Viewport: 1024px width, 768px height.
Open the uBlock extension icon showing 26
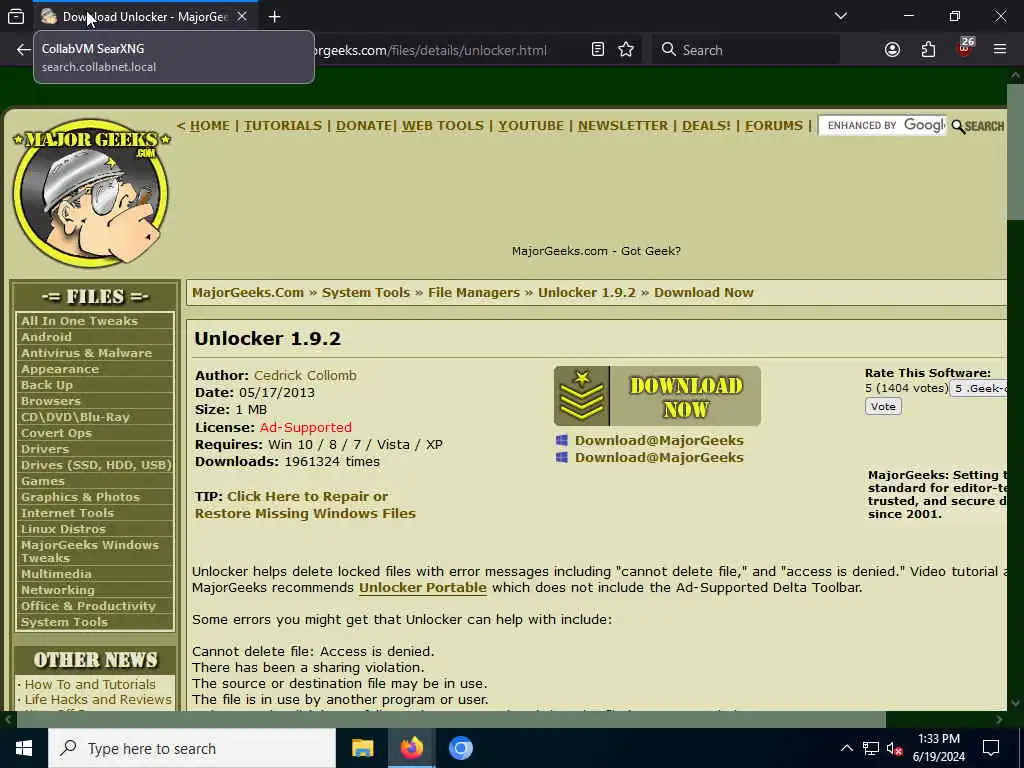pos(965,48)
